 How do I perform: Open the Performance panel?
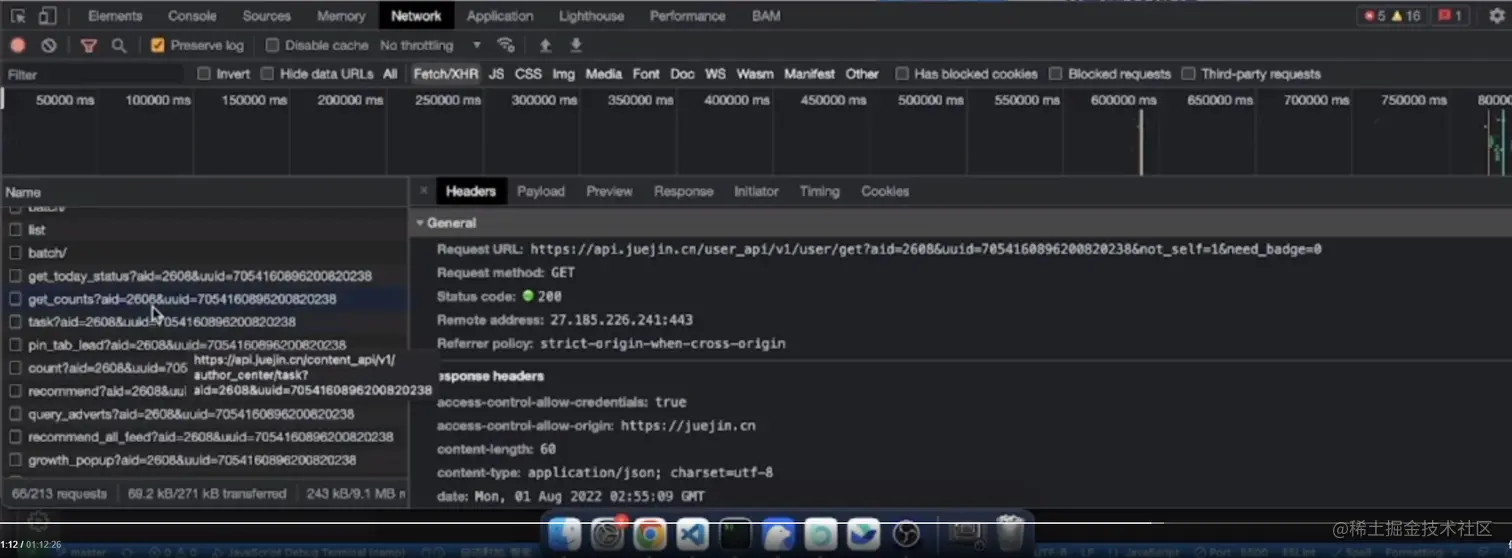click(x=688, y=16)
